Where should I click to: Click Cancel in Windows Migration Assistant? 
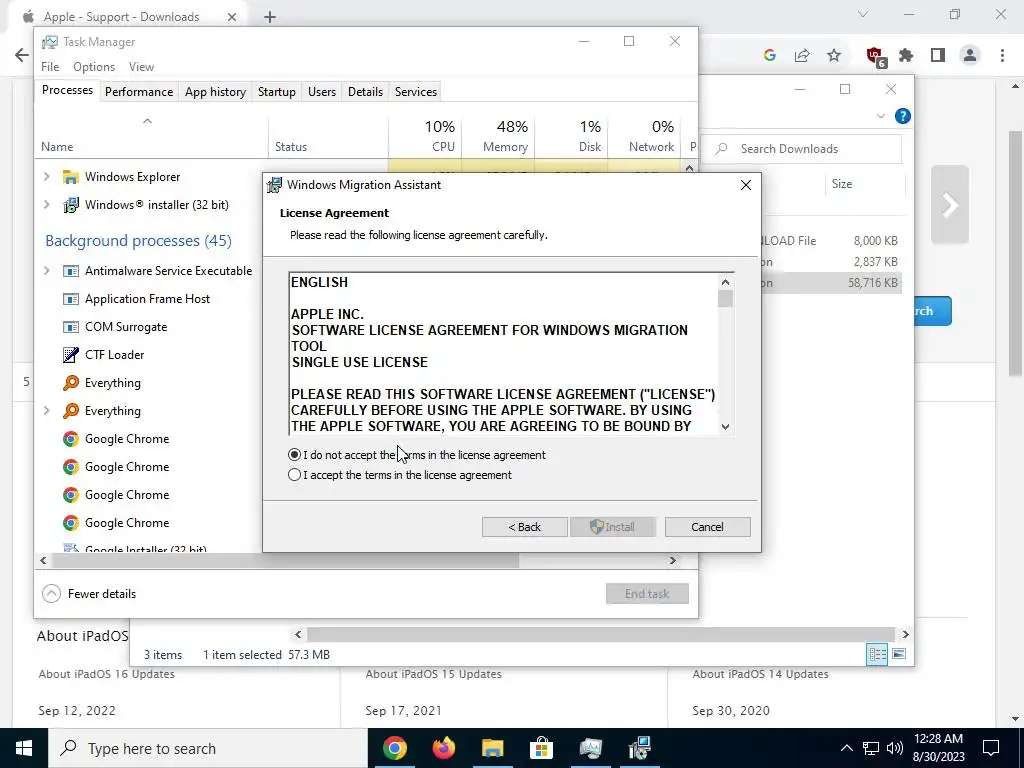pyautogui.click(x=707, y=527)
